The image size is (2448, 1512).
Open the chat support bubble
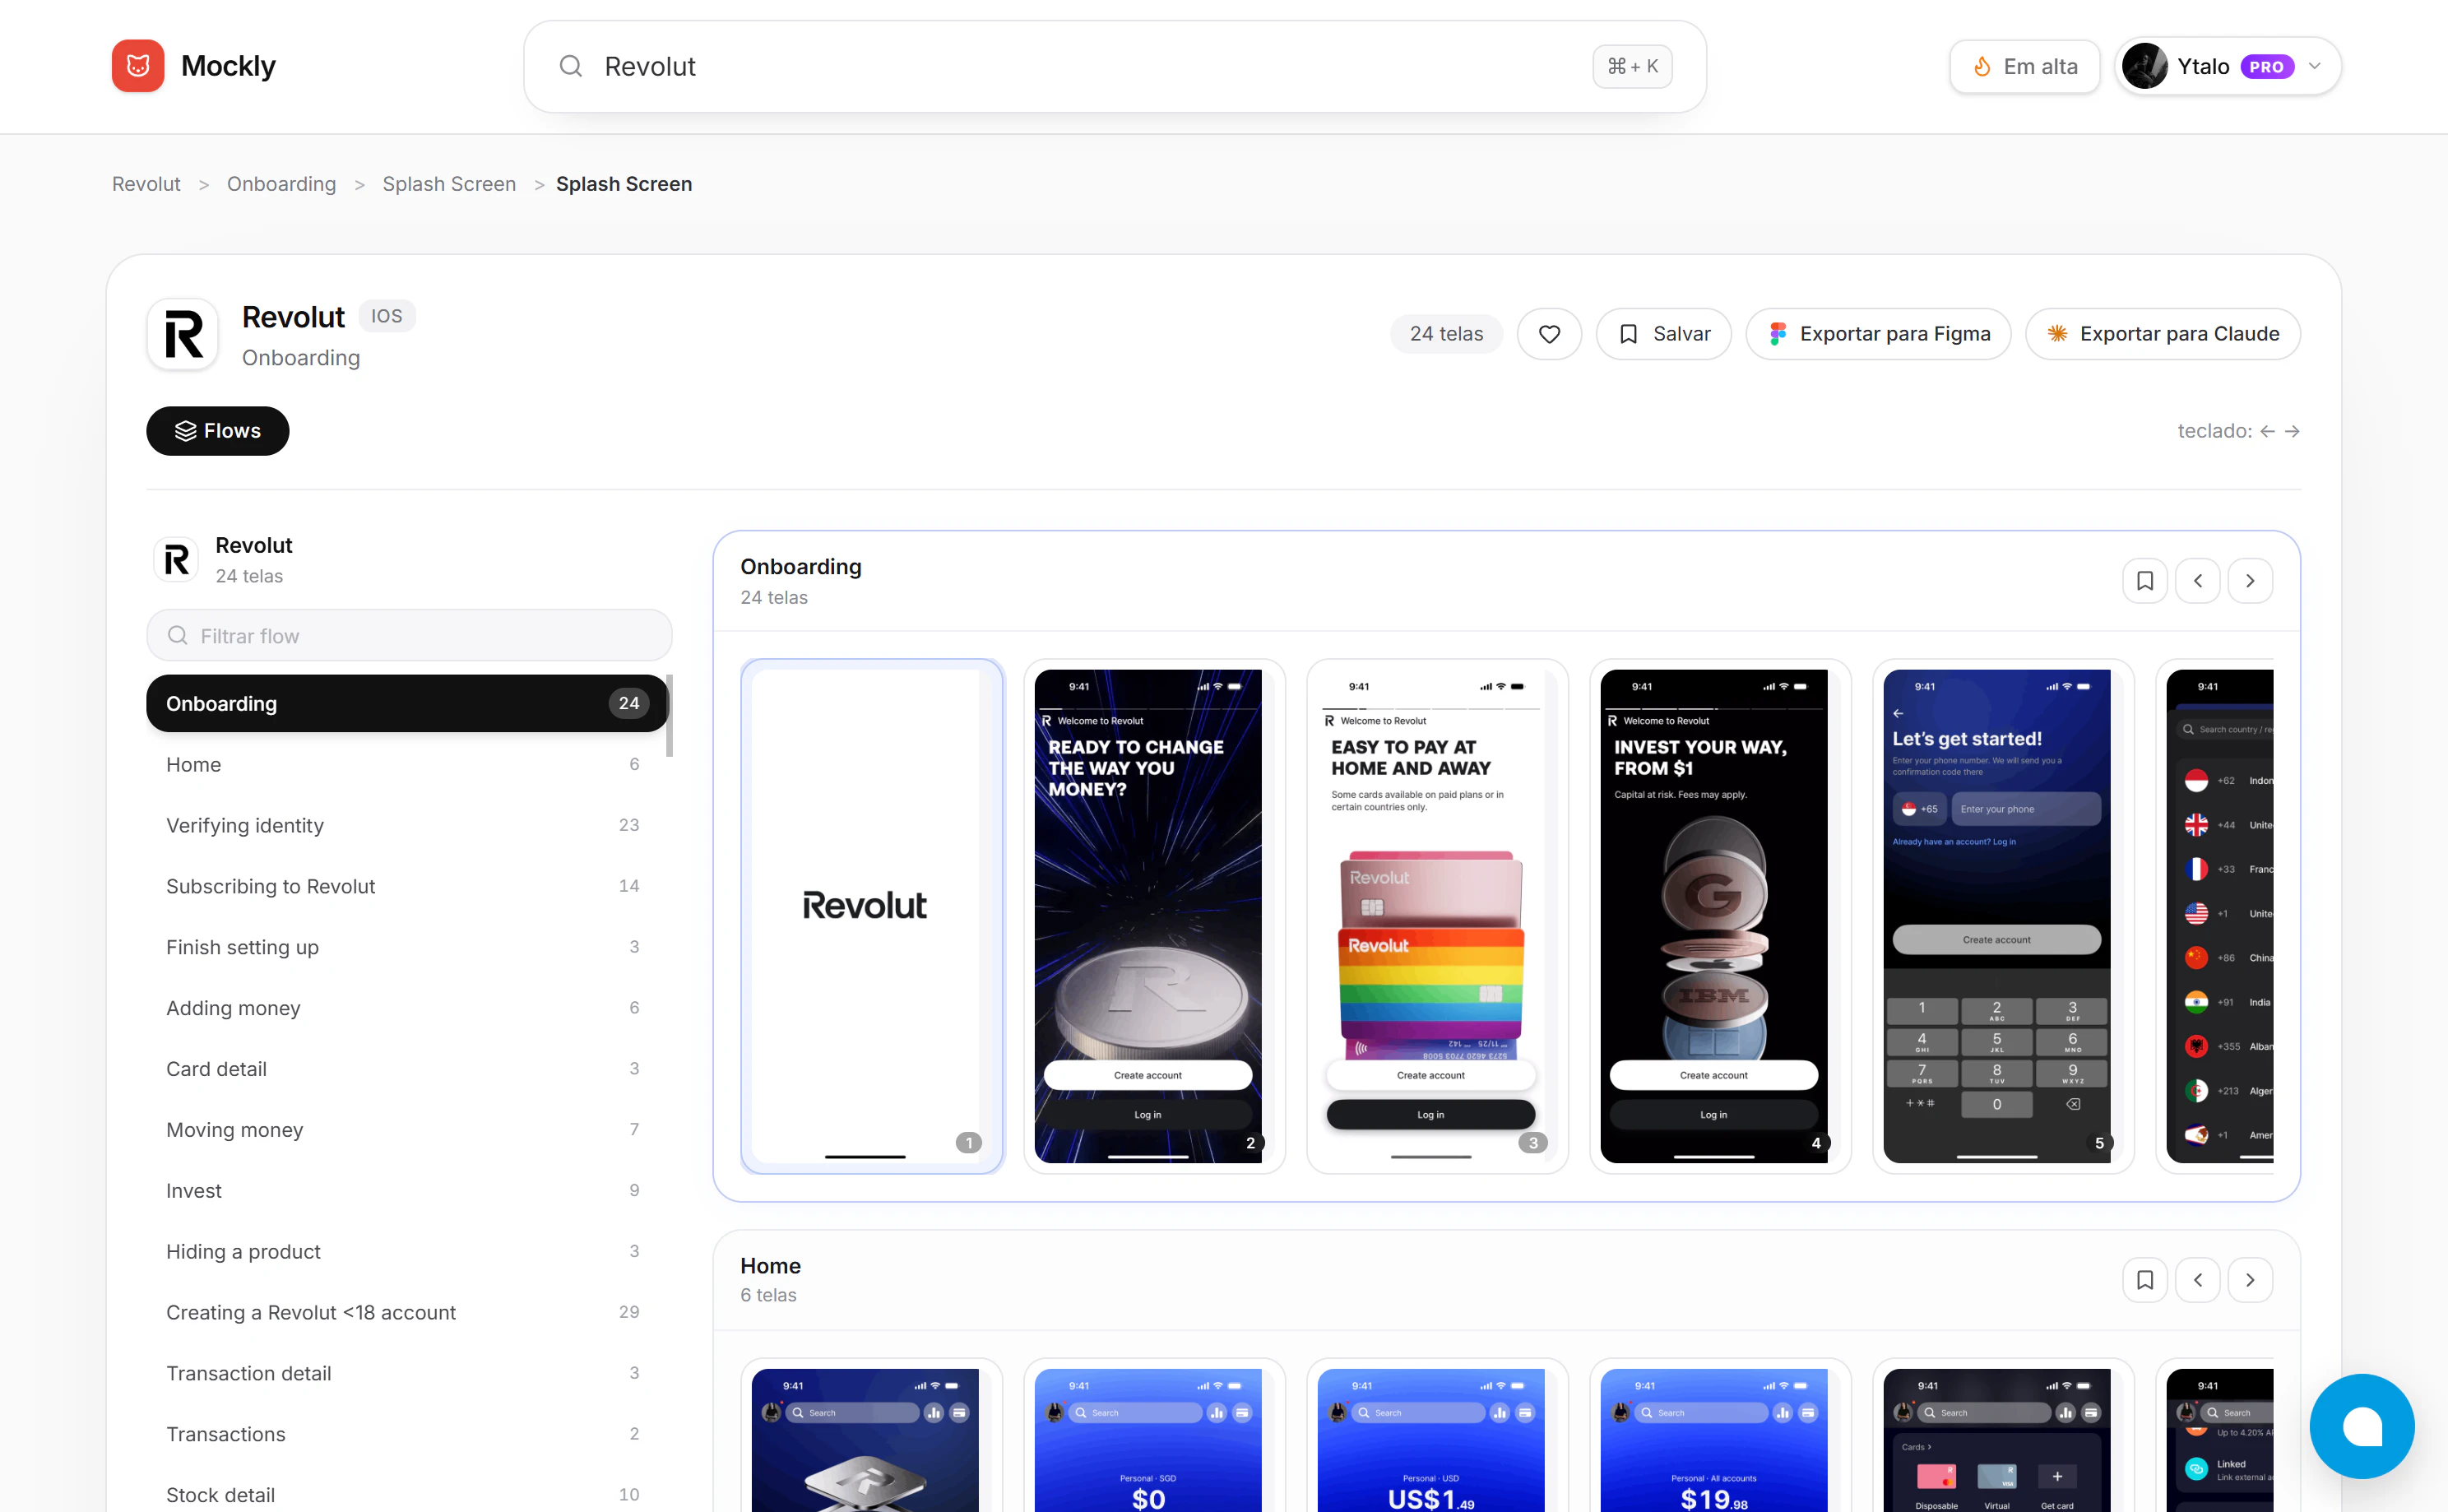click(2361, 1425)
